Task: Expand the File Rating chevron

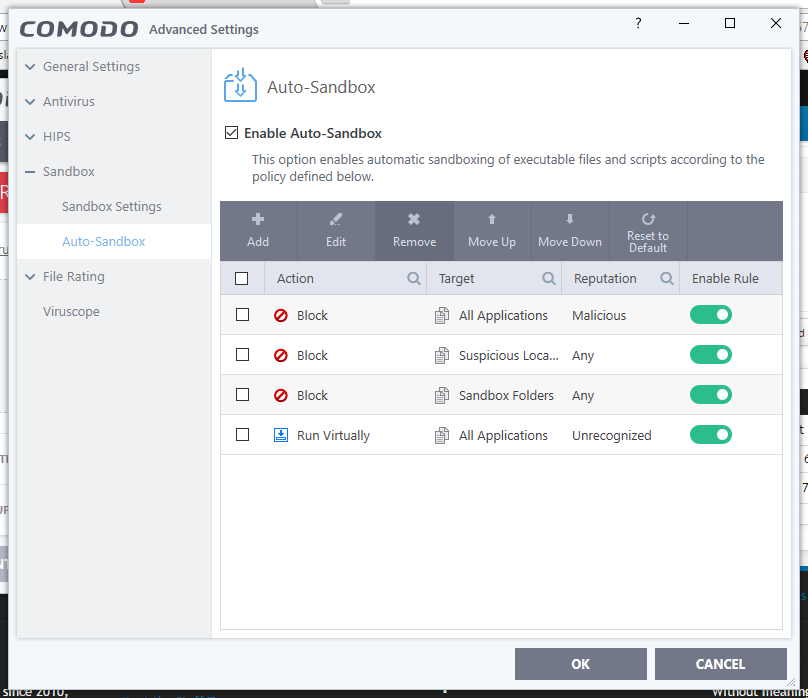Action: pos(30,277)
